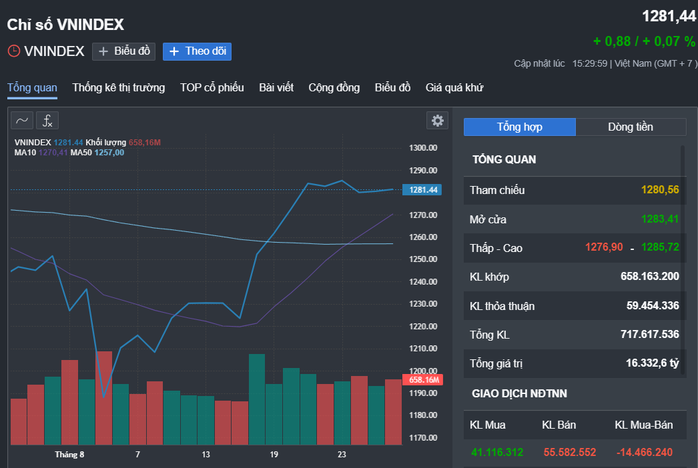
Task: Click the VNINDEX 1281.44 chart legend
Action: (x=49, y=142)
